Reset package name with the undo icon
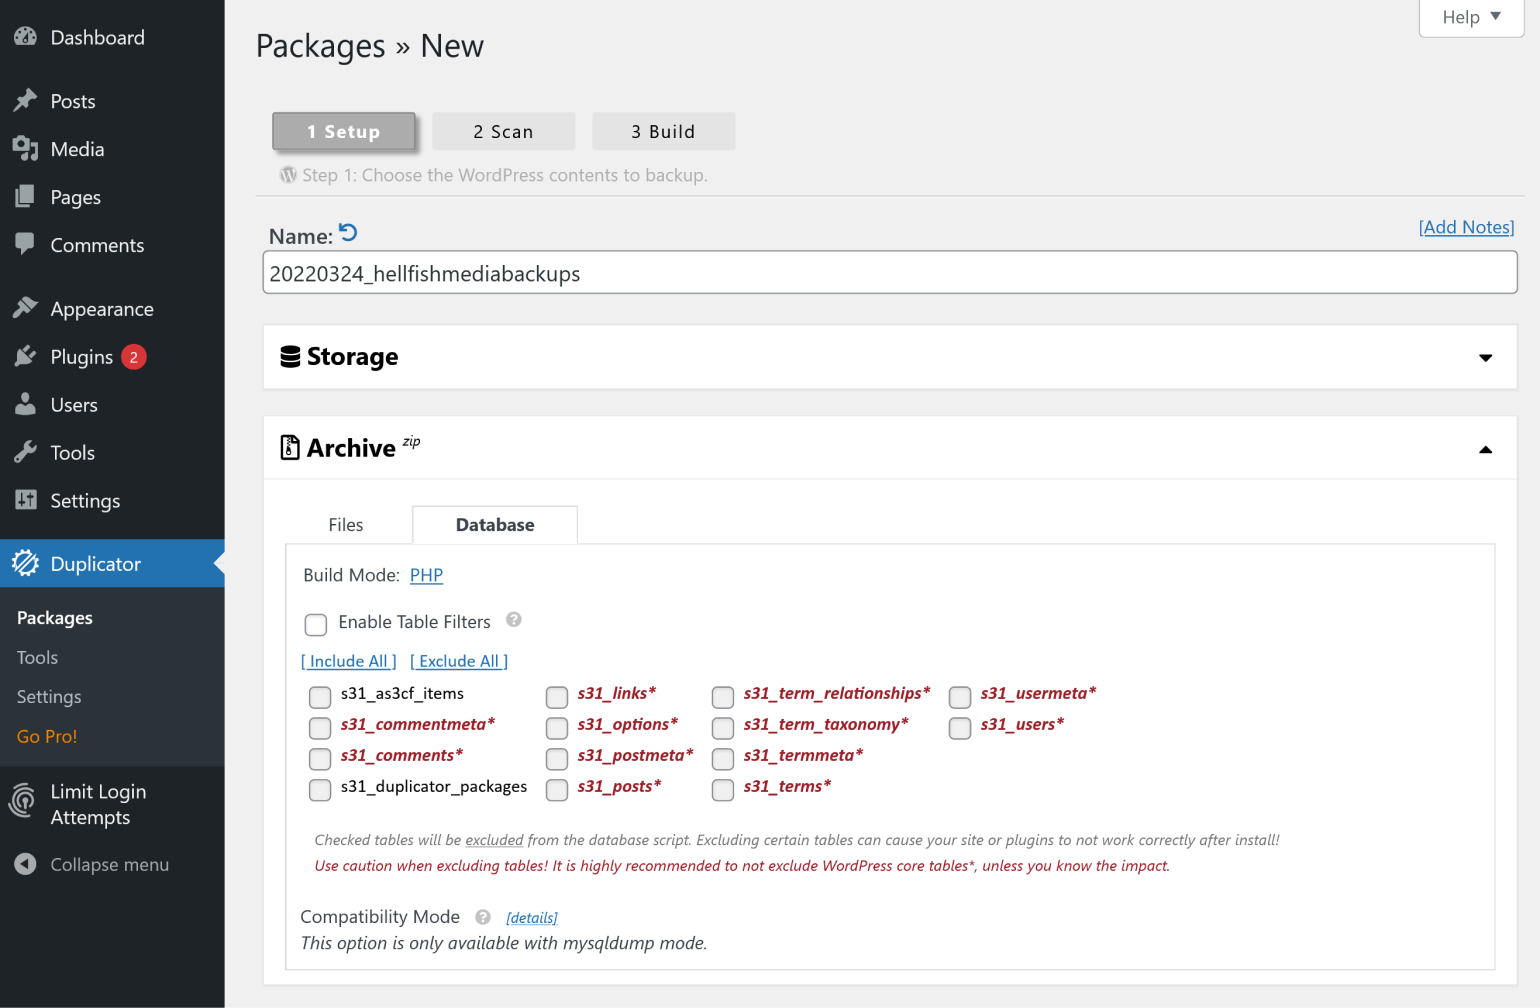 pyautogui.click(x=348, y=233)
